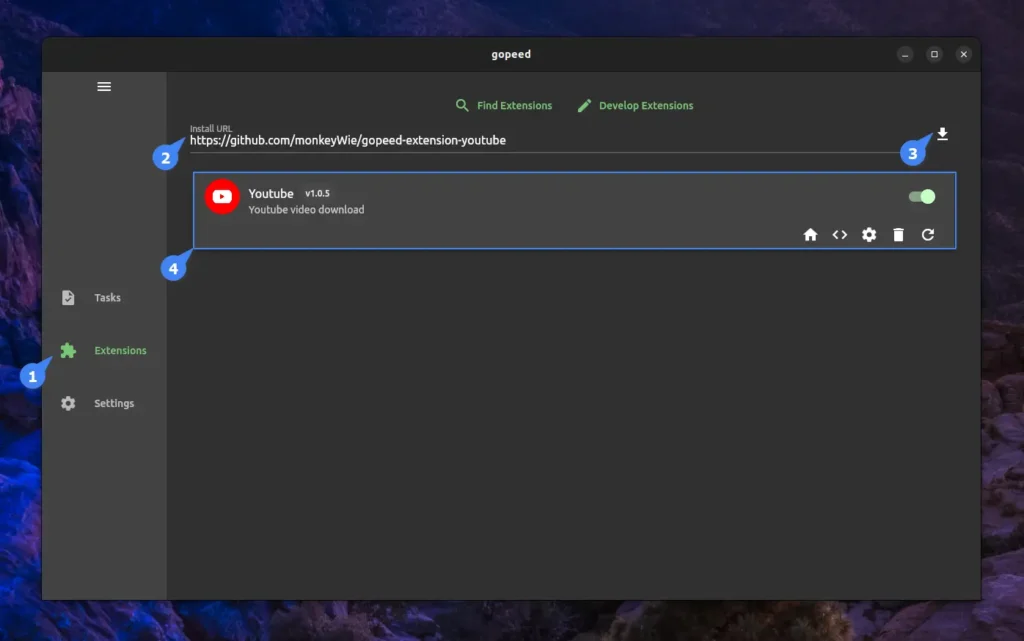Open the hamburger menu in sidebar
The image size is (1024, 641).
click(x=104, y=87)
